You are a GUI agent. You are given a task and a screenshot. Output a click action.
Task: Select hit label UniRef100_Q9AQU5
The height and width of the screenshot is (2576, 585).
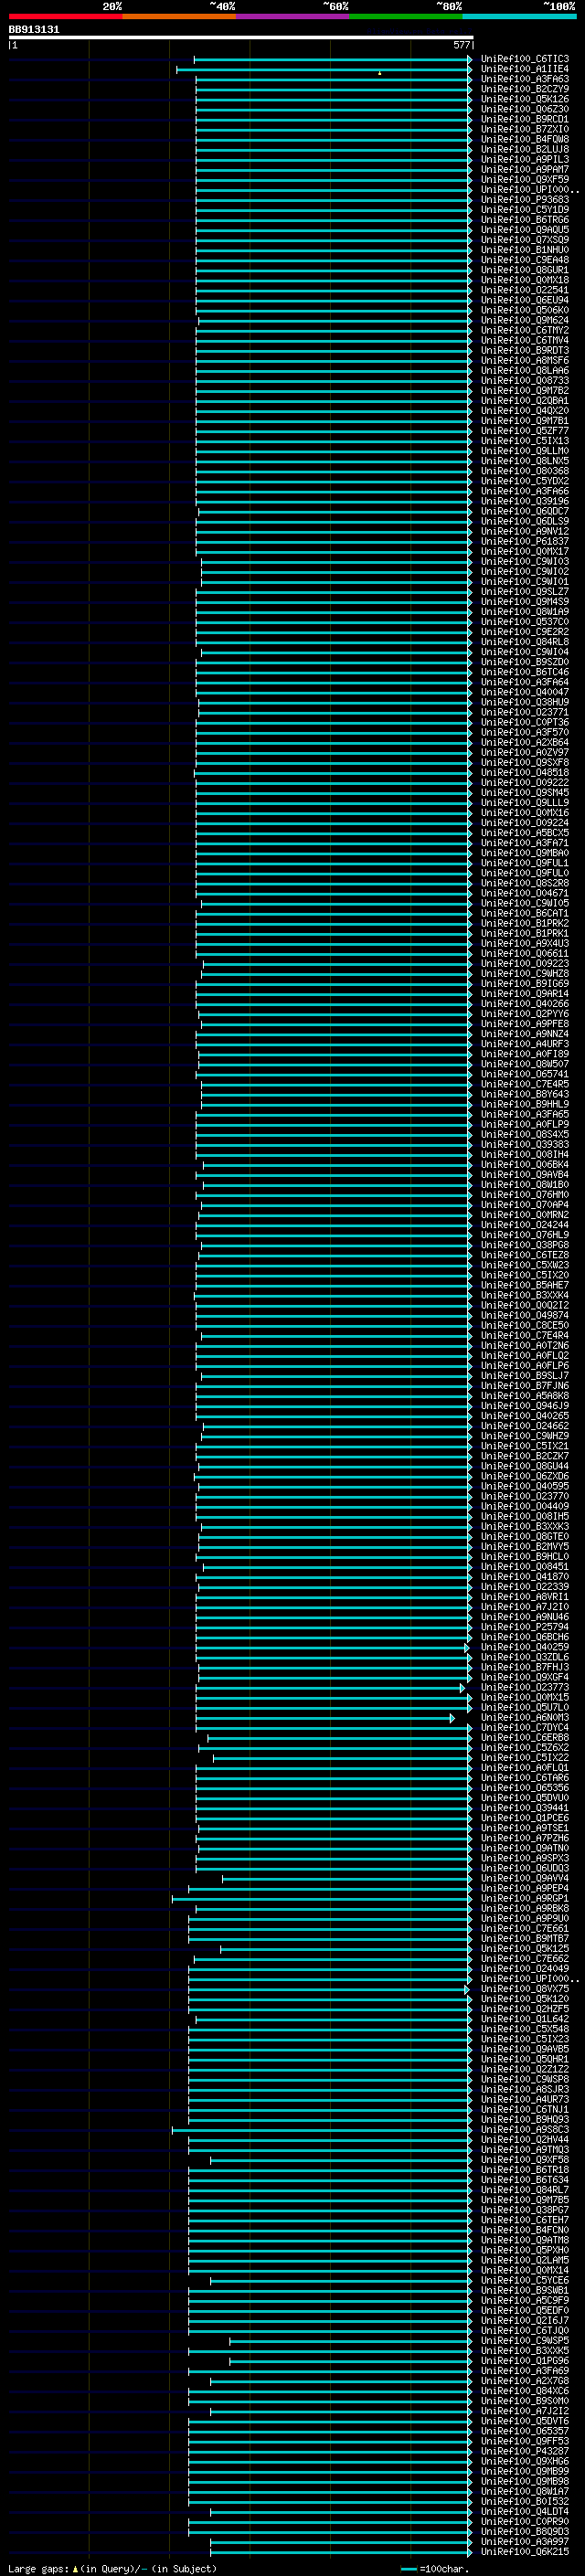(x=524, y=229)
